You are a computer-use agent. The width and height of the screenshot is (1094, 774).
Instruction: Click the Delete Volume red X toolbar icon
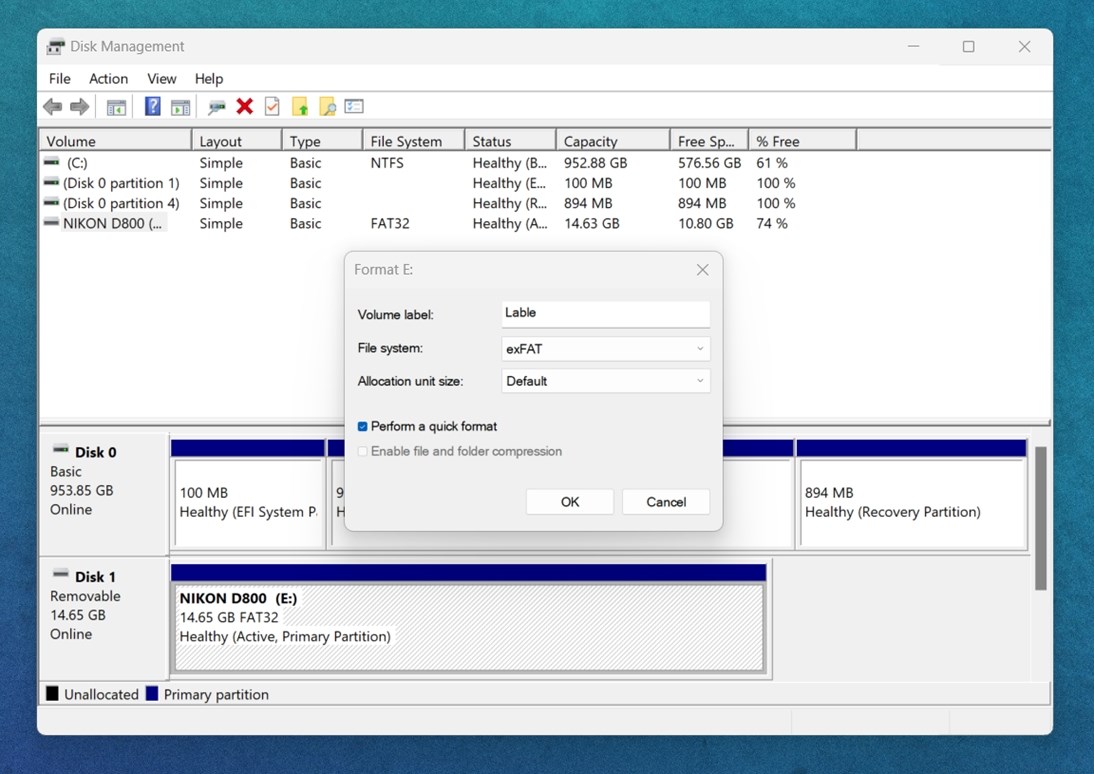244,106
